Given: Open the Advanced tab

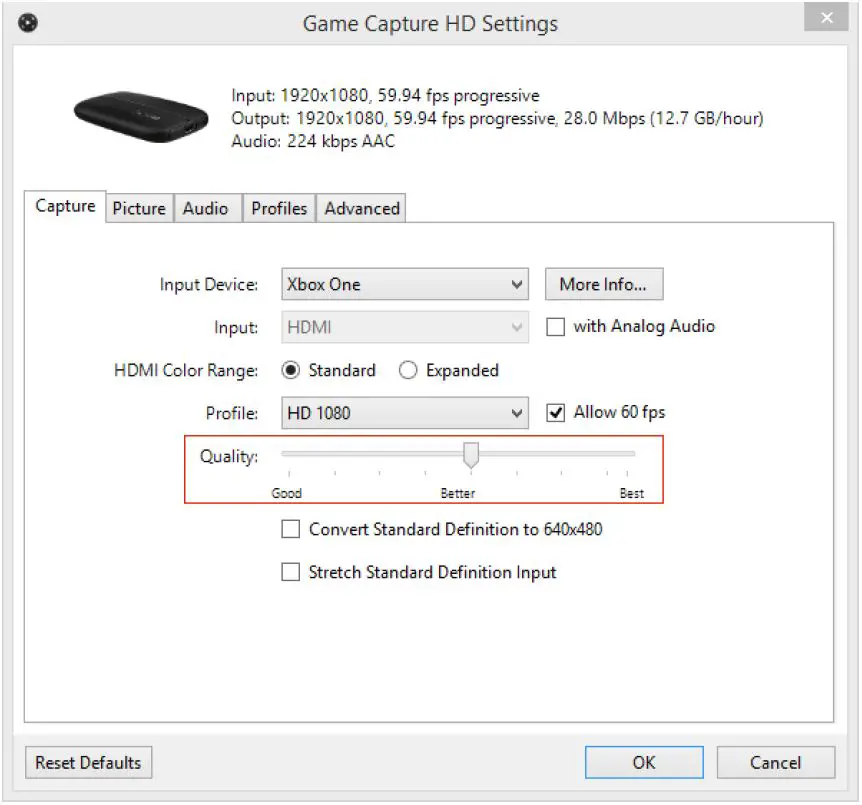Looking at the screenshot, I should [x=361, y=208].
